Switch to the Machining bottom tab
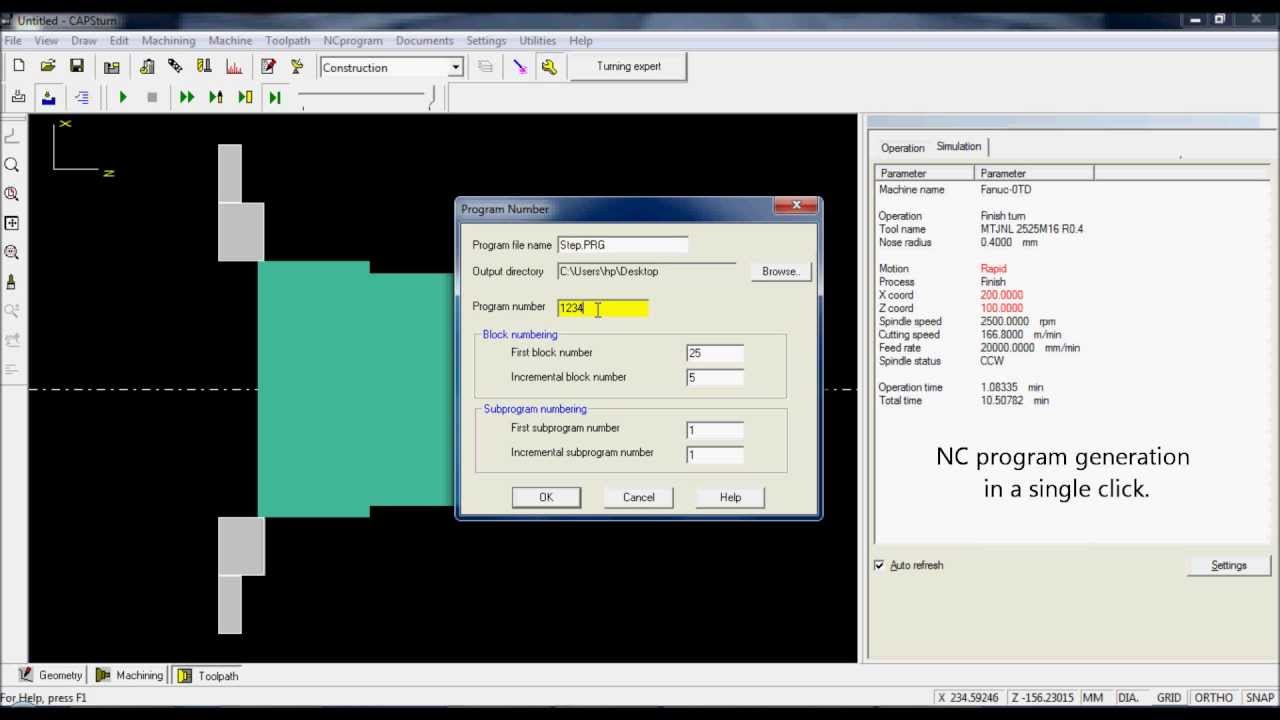 (x=129, y=675)
